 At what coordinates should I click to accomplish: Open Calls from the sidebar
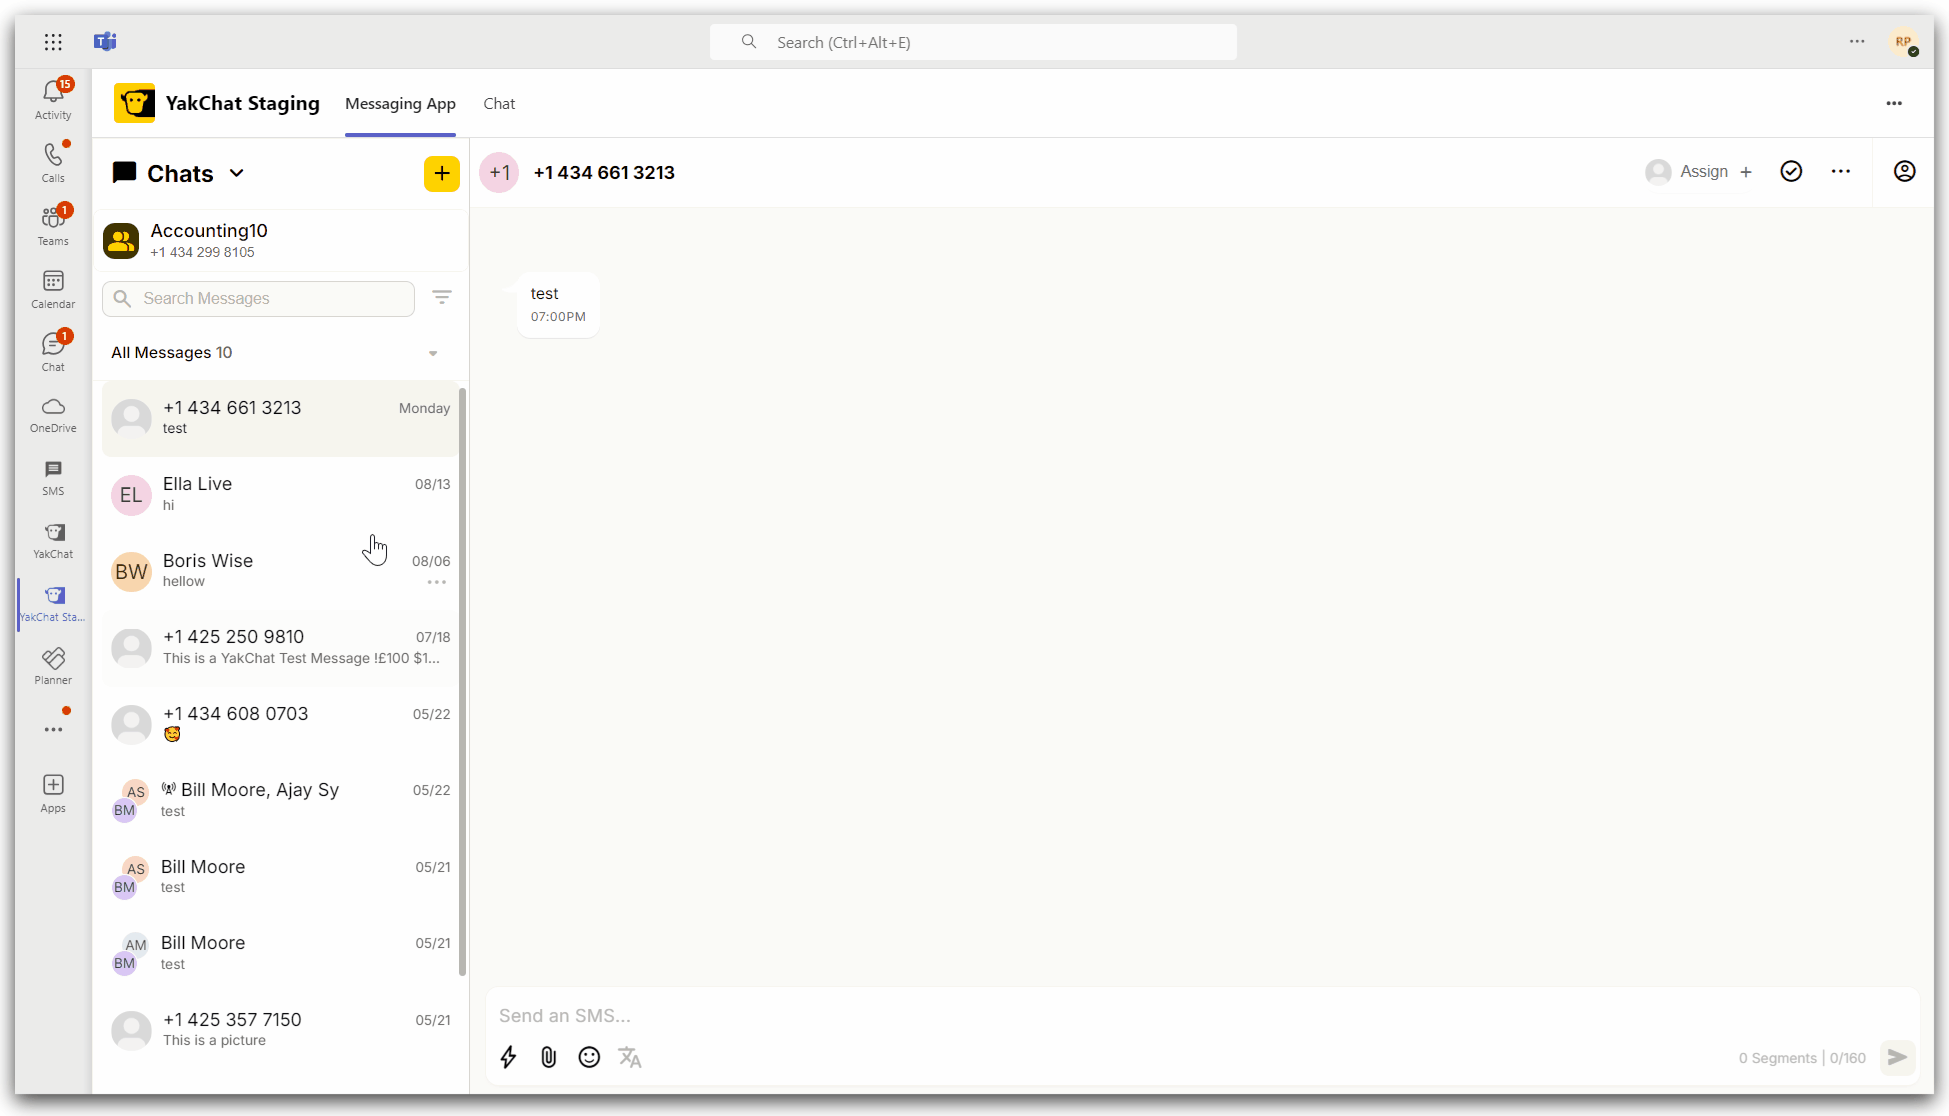(53, 162)
